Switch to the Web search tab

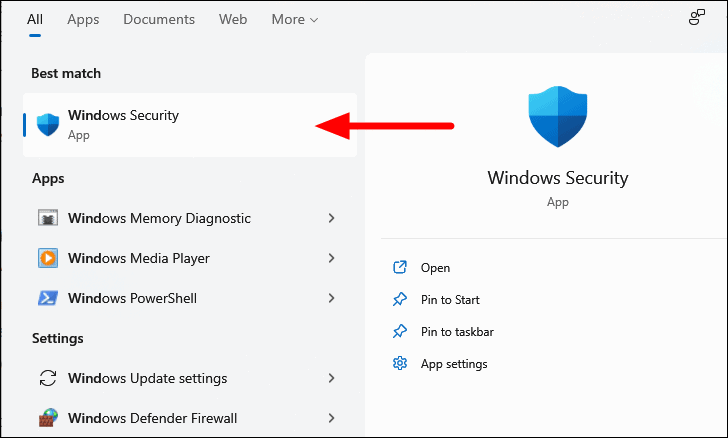[233, 20]
